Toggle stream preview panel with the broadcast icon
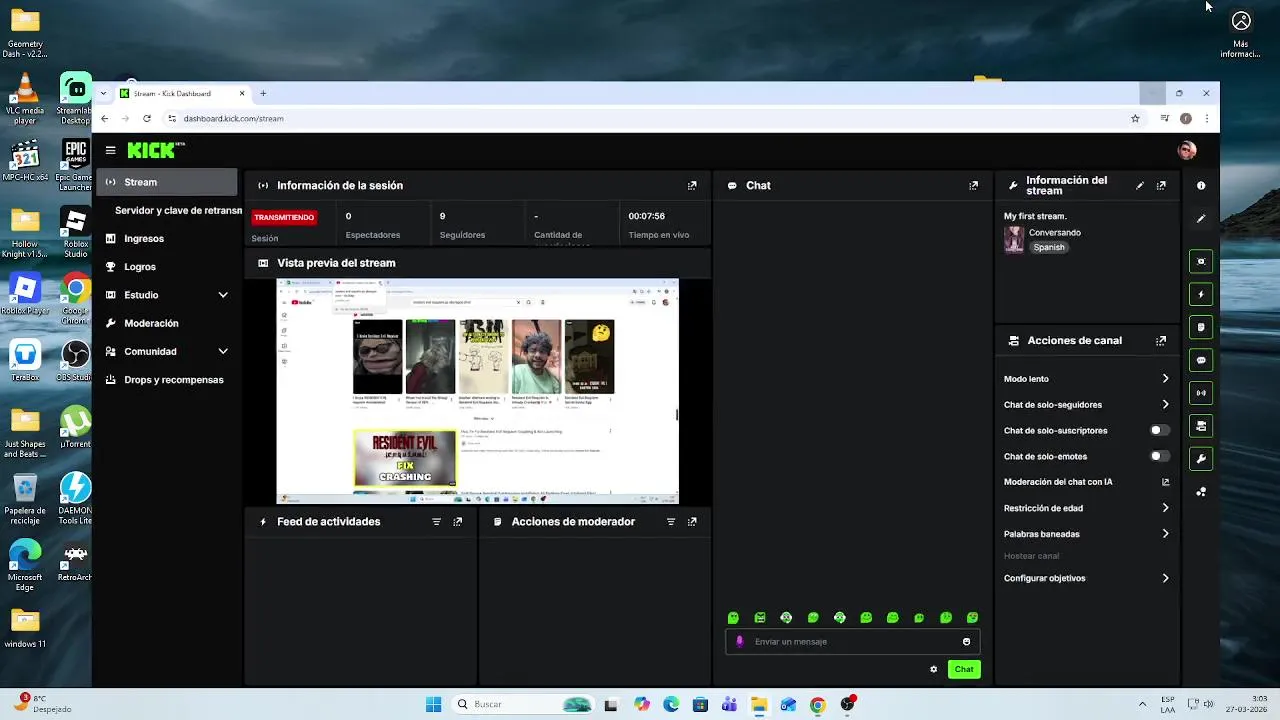This screenshot has width=1280, height=720. click(1201, 393)
